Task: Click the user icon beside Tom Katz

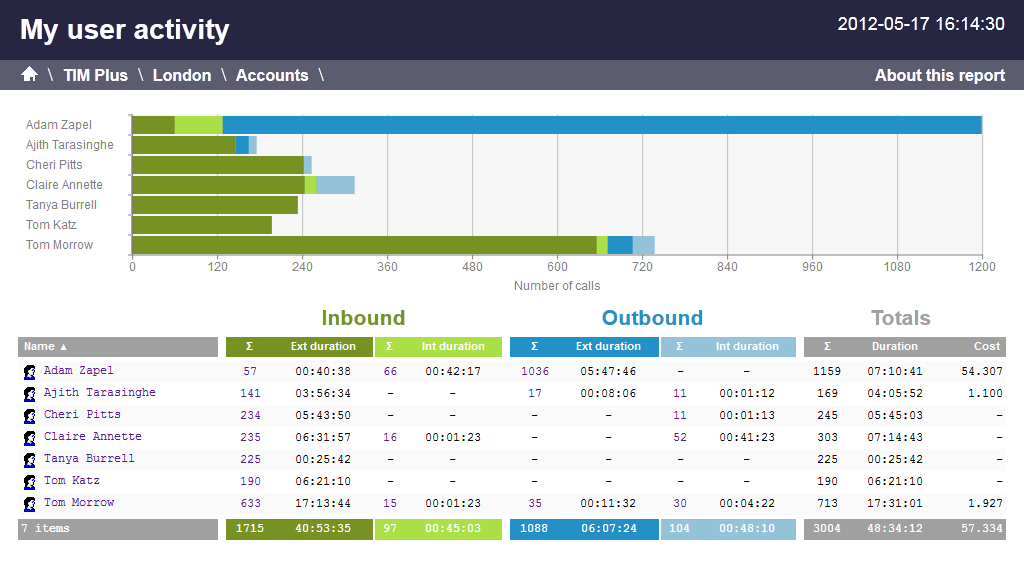Action: coord(30,481)
